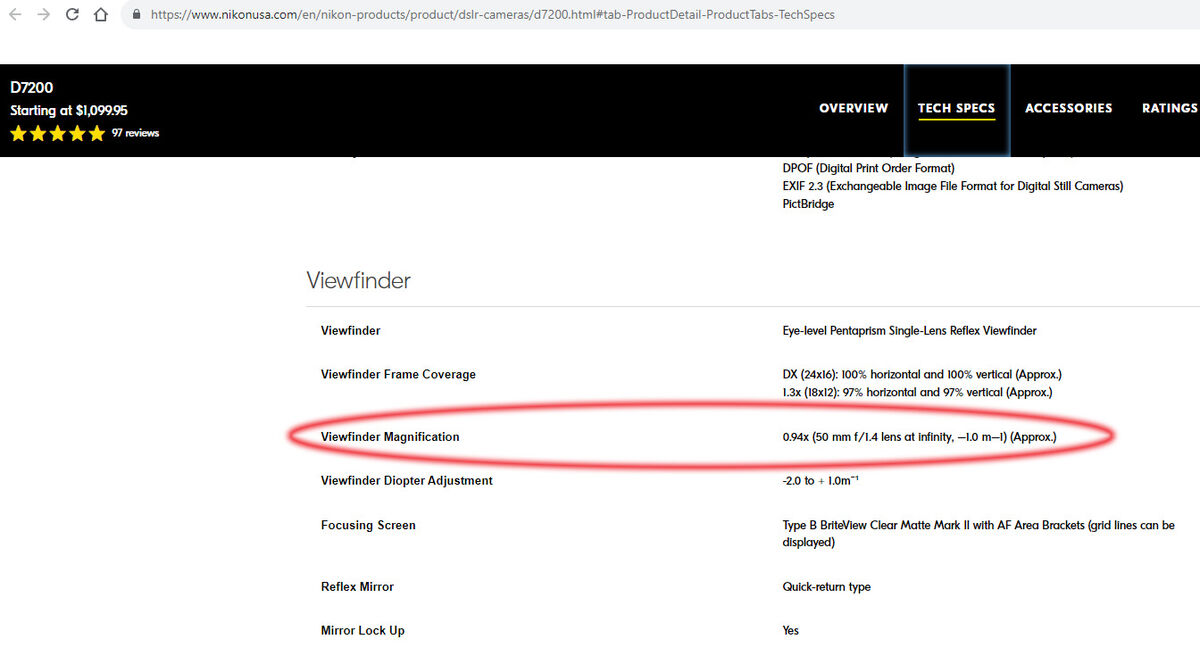This screenshot has height=656, width=1200.
Task: Click the Yes value for Mirror Lock Up
Action: pos(791,631)
